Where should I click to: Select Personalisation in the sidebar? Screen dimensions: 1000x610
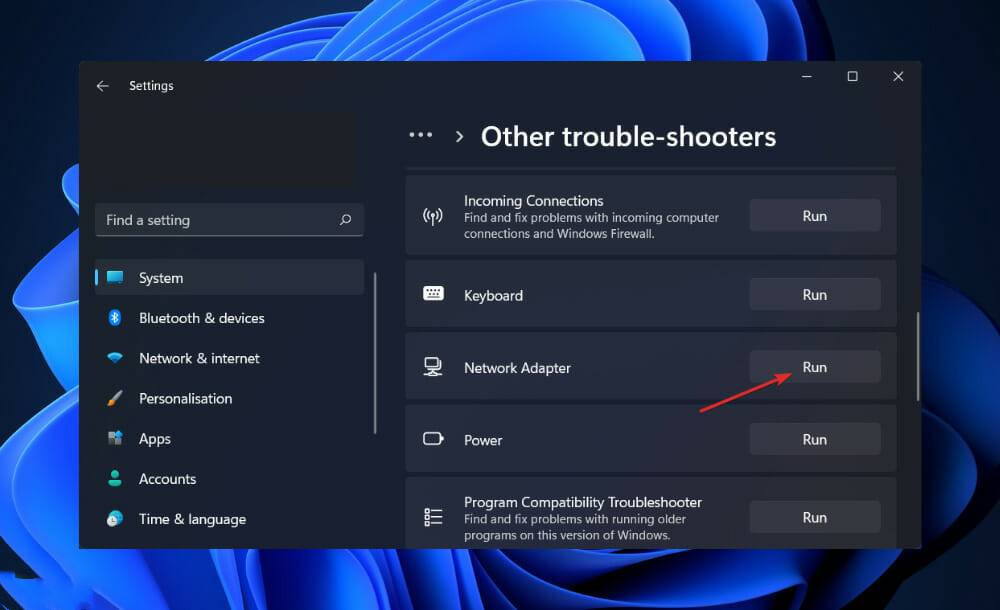(x=229, y=398)
